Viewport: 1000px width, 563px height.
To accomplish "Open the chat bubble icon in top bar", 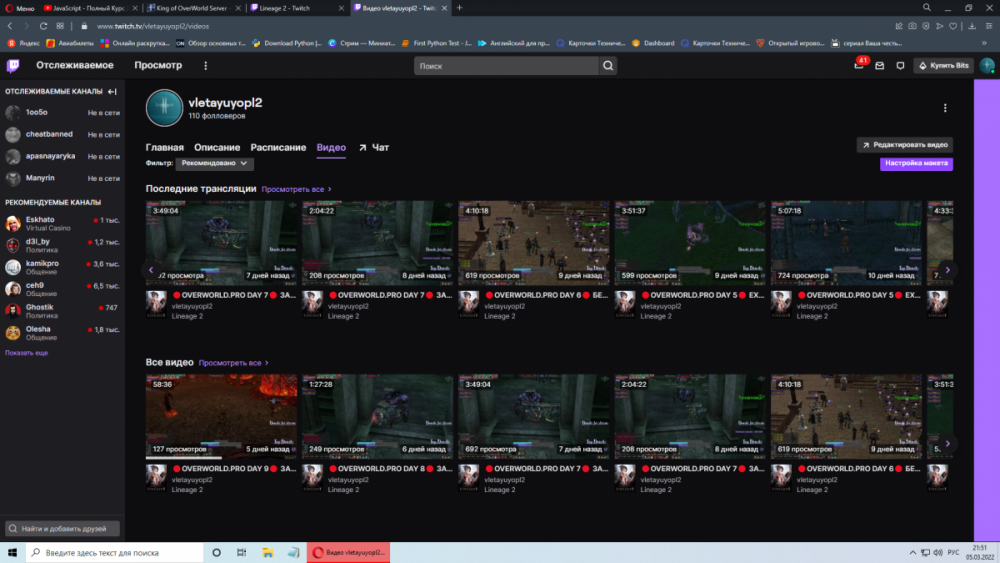I will 900,66.
